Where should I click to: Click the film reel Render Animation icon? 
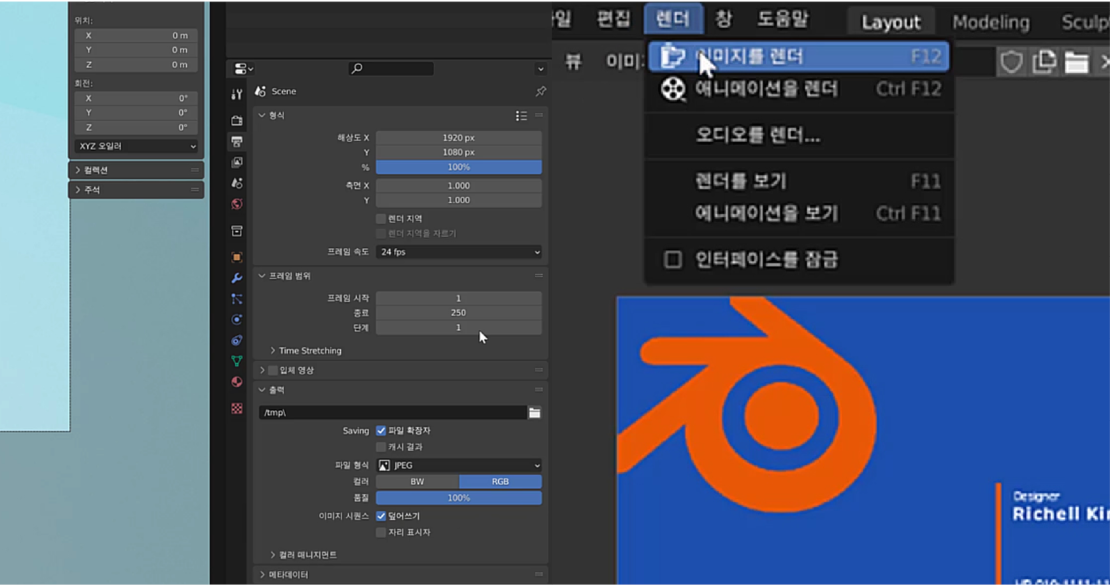point(673,89)
